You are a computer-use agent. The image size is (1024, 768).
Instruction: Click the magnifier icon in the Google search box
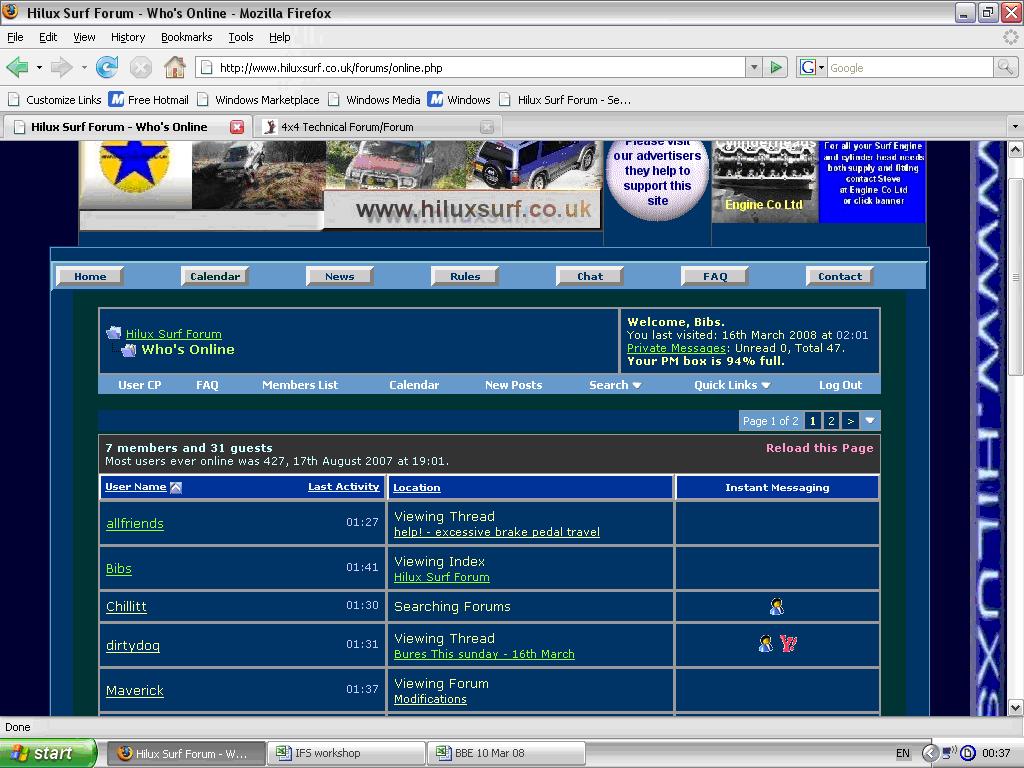tap(1005, 68)
